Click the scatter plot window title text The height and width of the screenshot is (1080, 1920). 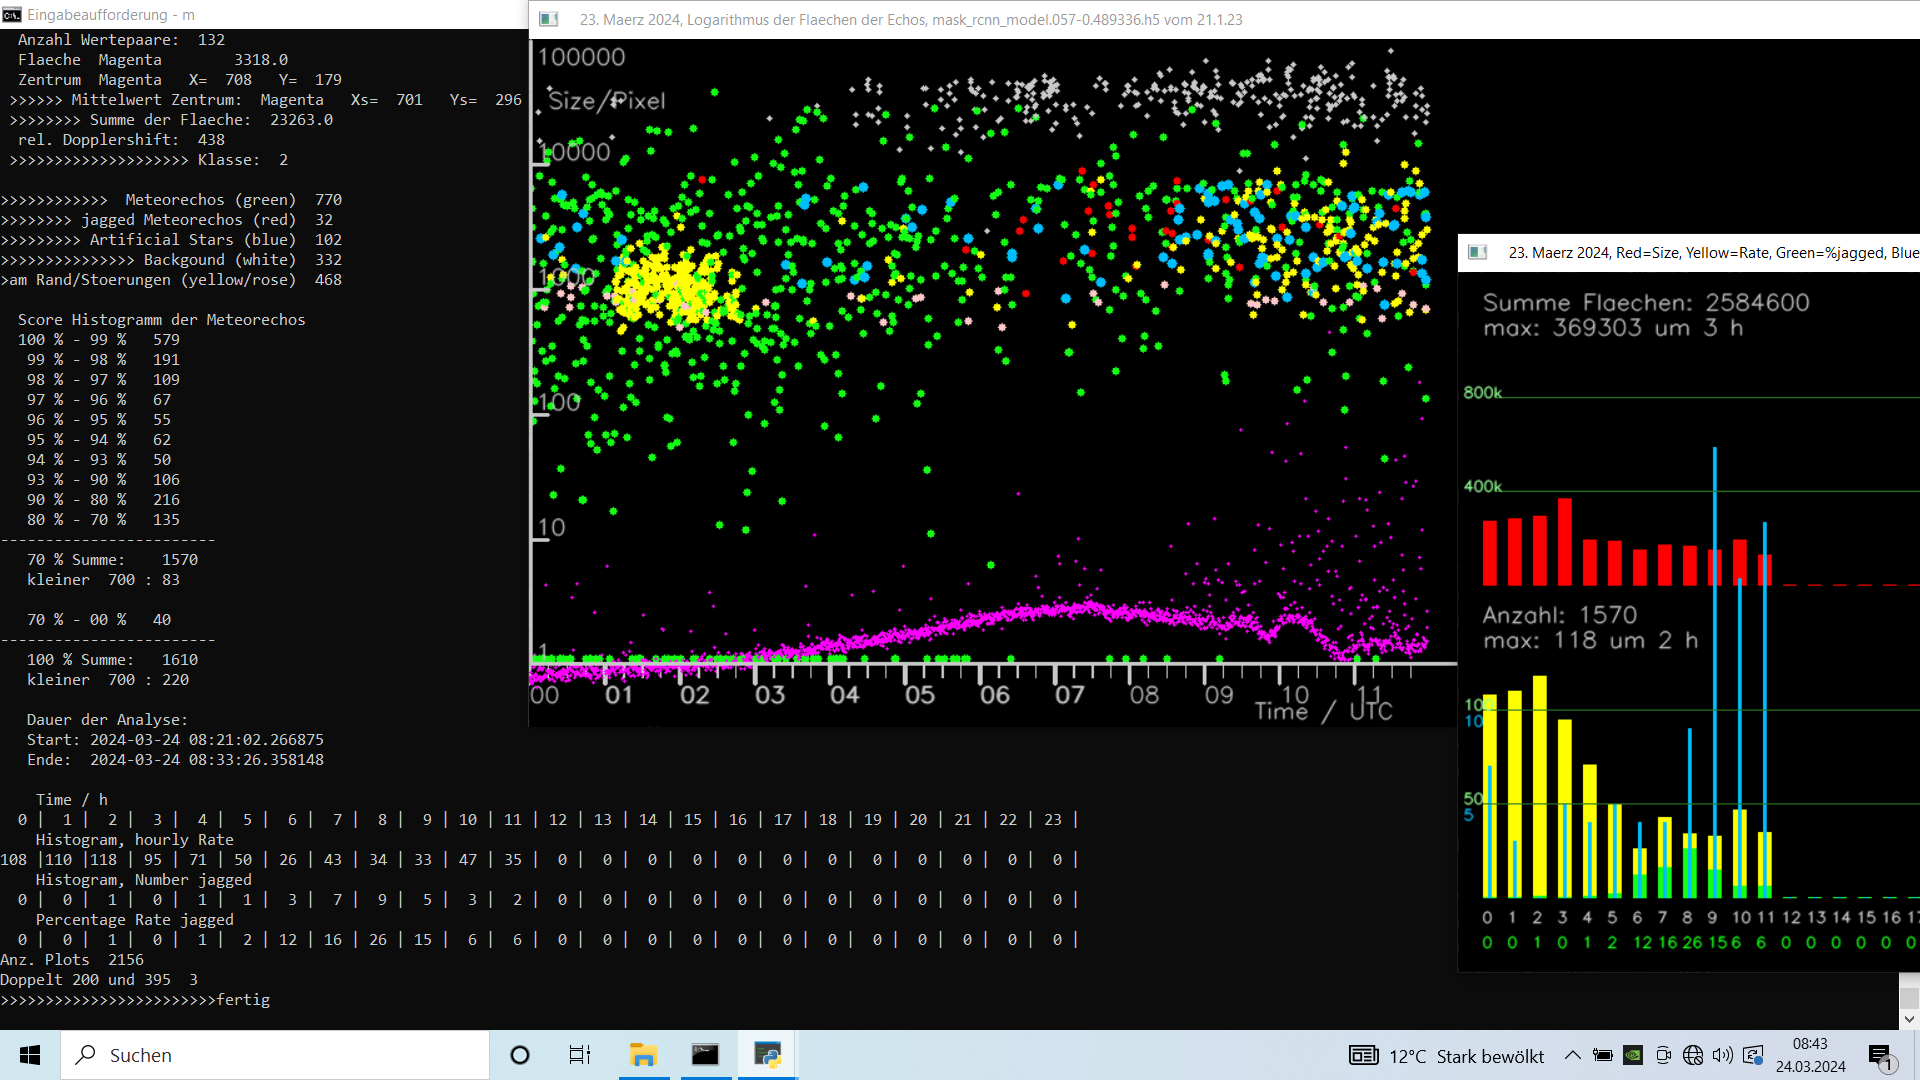[x=911, y=19]
